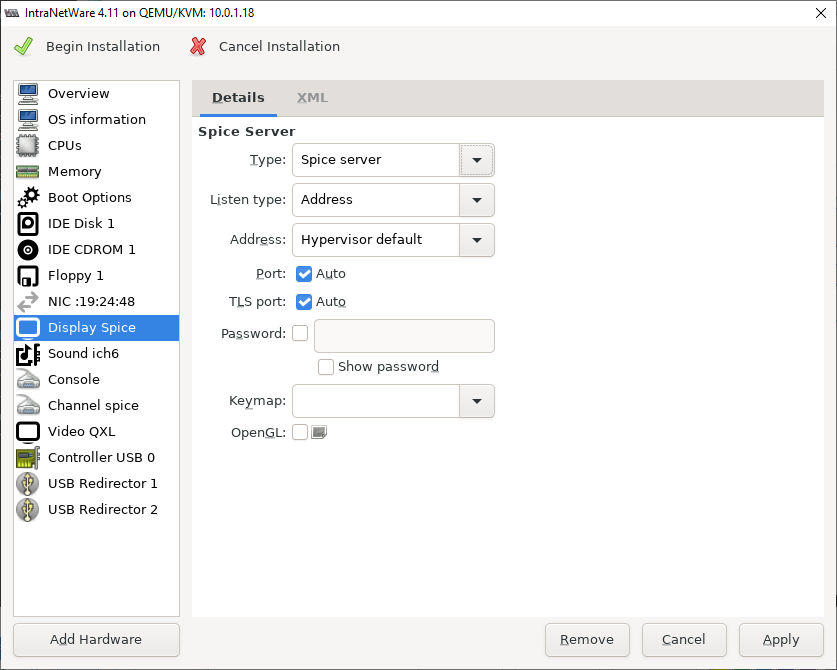Open the Type dropdown for Spice server
The image size is (837, 670).
477,160
